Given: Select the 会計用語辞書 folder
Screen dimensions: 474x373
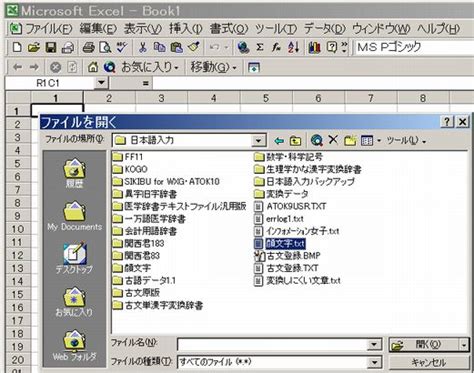Looking at the screenshot, I should [144, 231].
